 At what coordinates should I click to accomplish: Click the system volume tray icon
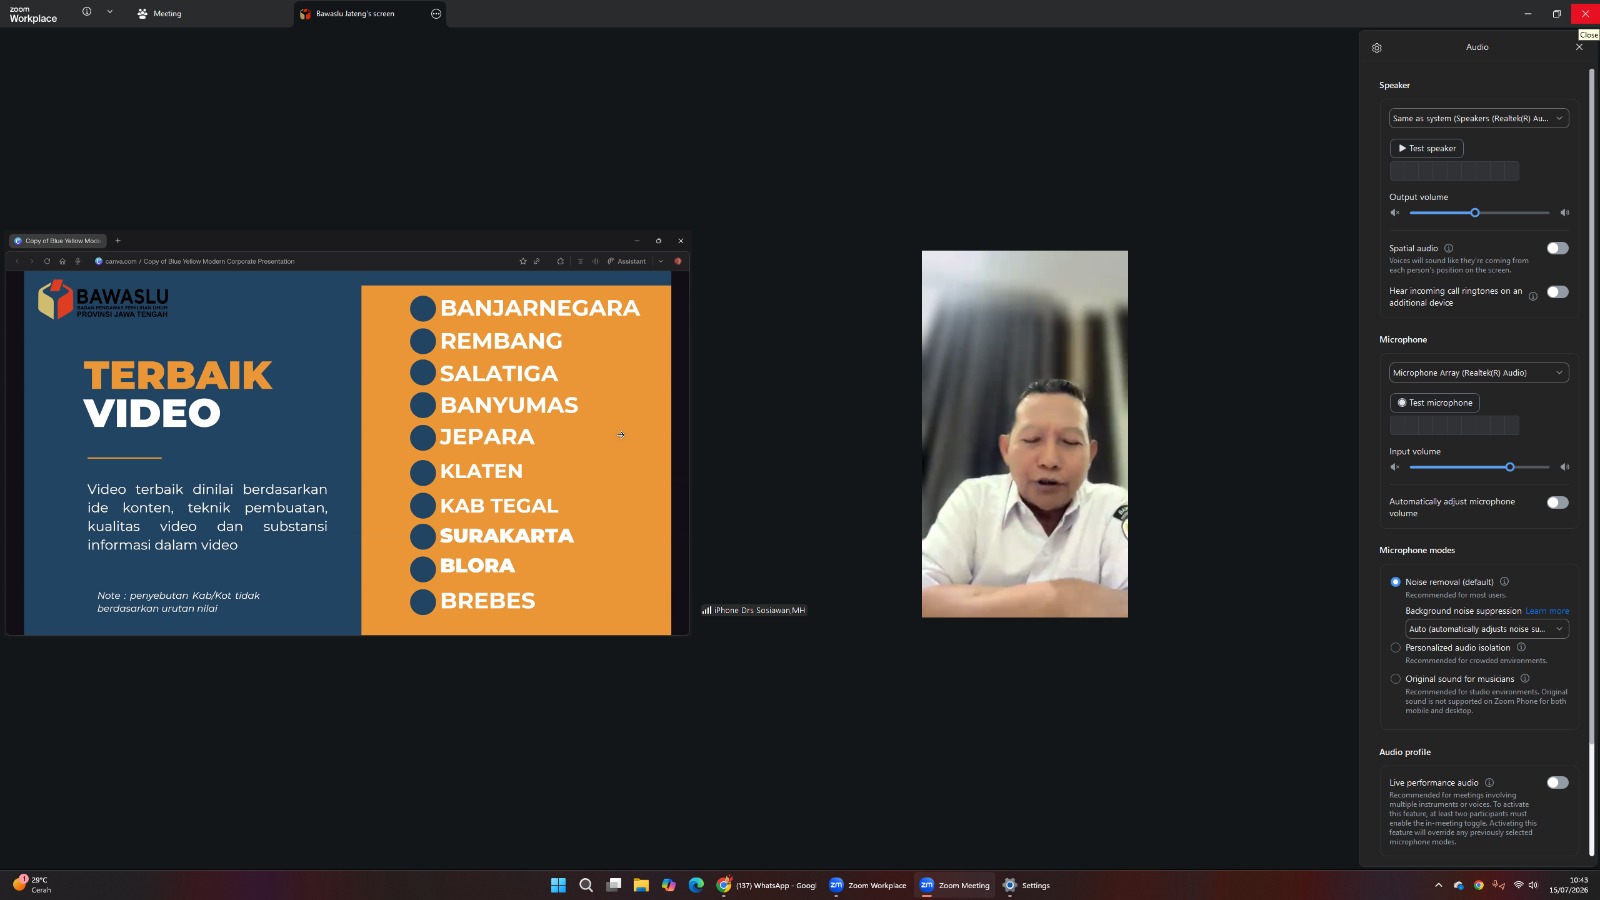(x=1533, y=885)
